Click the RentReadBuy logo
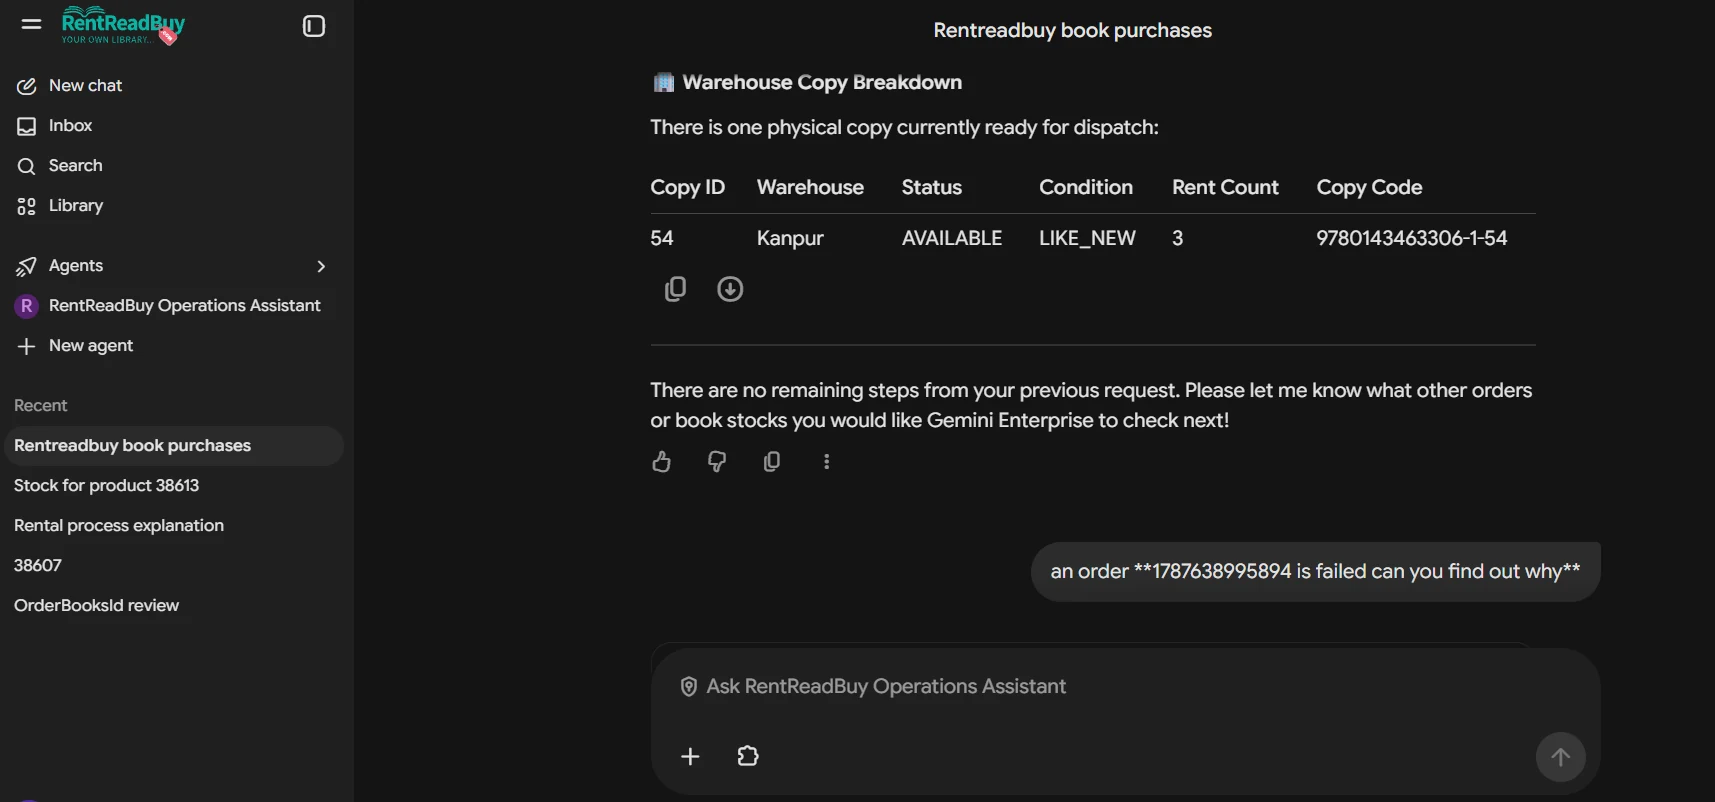The width and height of the screenshot is (1715, 802). 123,26
